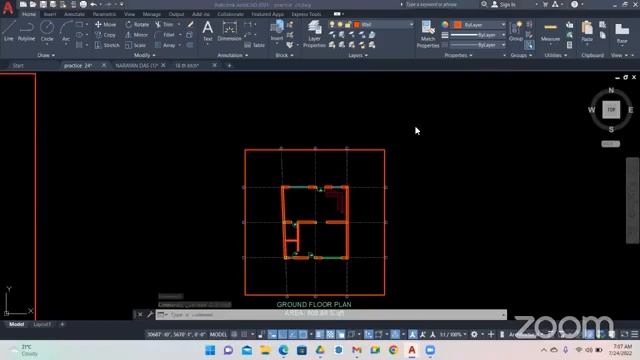This screenshot has width=640, height=360.
Task: Expand the Properties panel
Action: (x=458, y=55)
